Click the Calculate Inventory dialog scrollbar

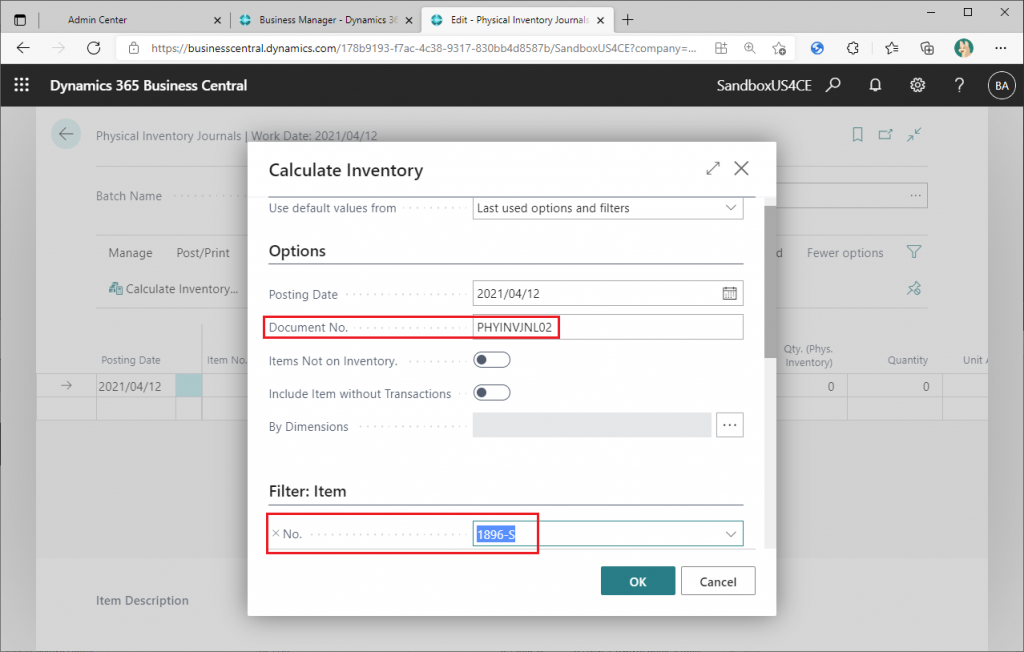(770, 282)
